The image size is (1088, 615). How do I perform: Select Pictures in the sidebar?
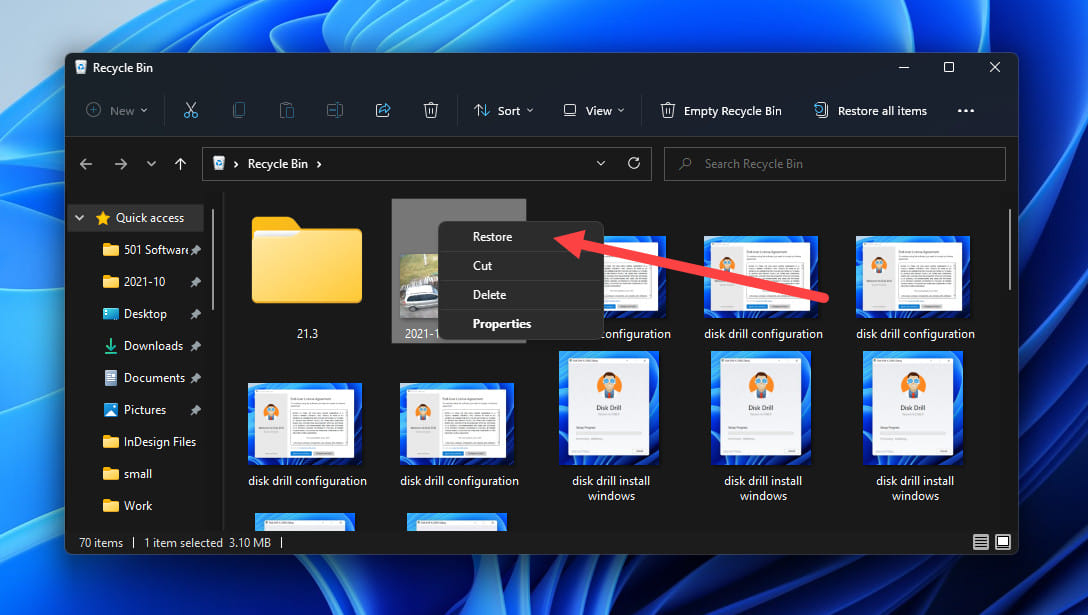tap(145, 410)
